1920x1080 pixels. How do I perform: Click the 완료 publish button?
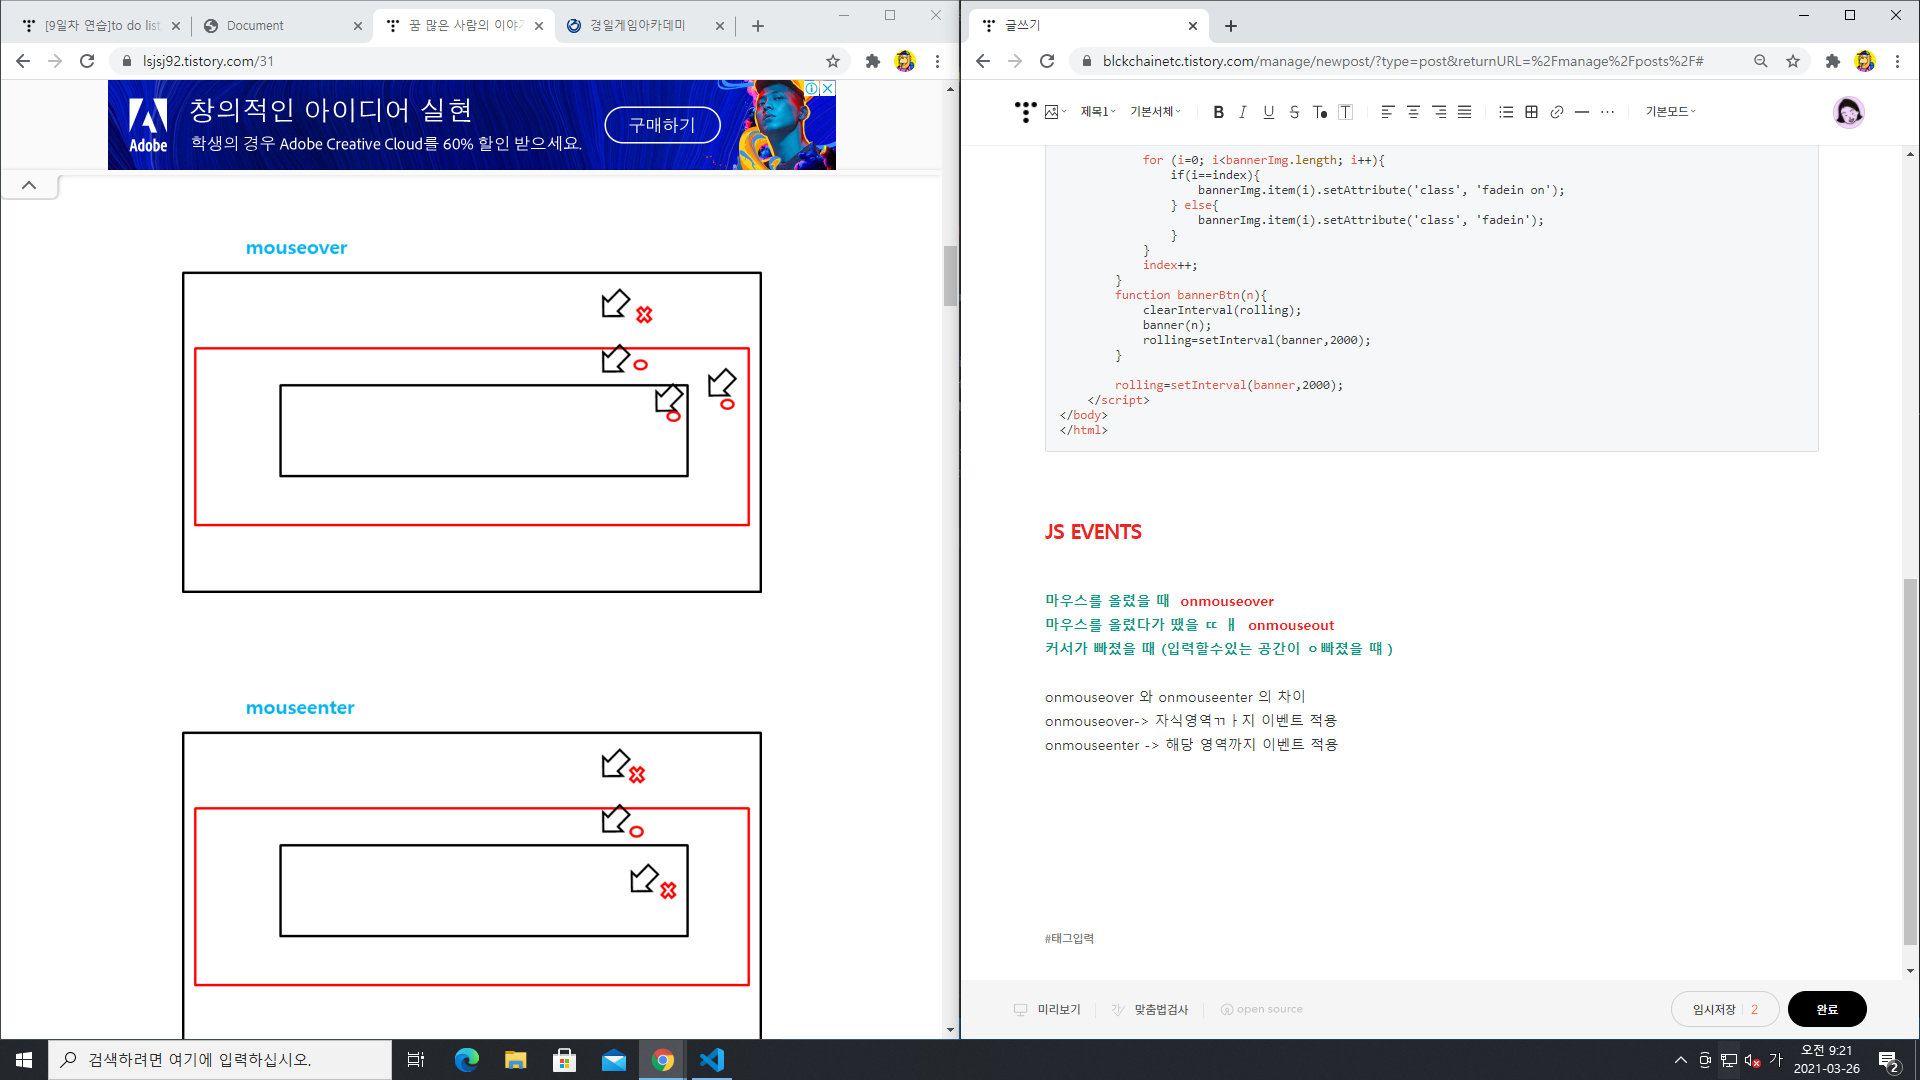(1826, 1009)
